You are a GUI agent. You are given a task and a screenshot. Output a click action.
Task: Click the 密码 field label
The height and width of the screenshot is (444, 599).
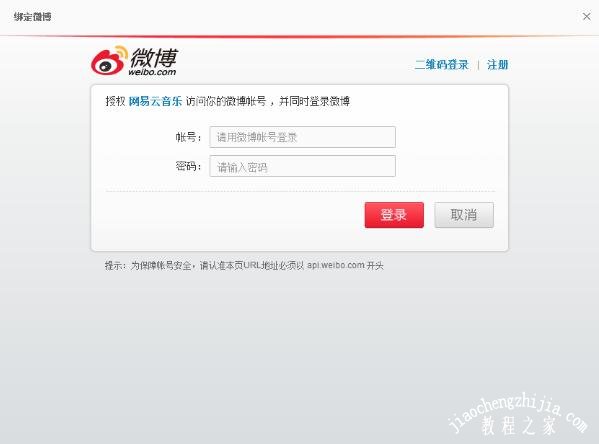pos(188,166)
